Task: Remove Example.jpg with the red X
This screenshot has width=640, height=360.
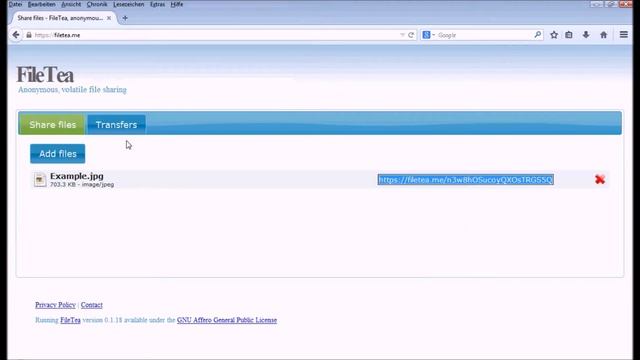Action: (600, 179)
